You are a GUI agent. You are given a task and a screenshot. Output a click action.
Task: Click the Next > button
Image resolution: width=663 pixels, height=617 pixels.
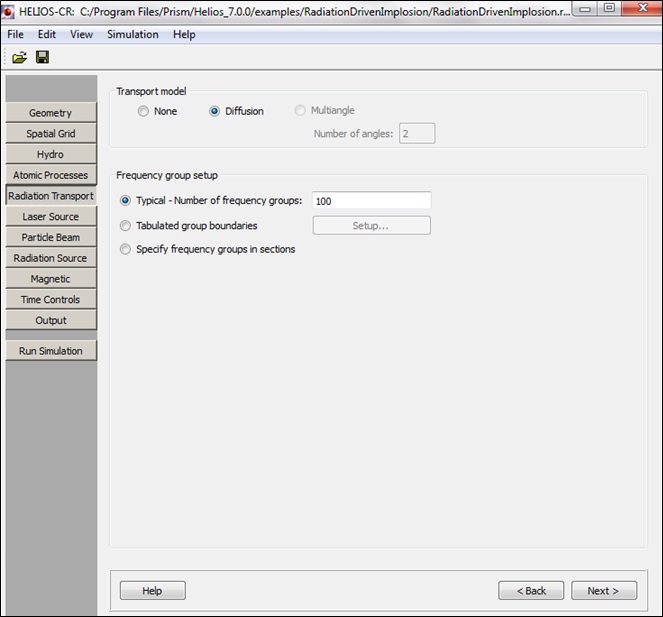point(602,591)
